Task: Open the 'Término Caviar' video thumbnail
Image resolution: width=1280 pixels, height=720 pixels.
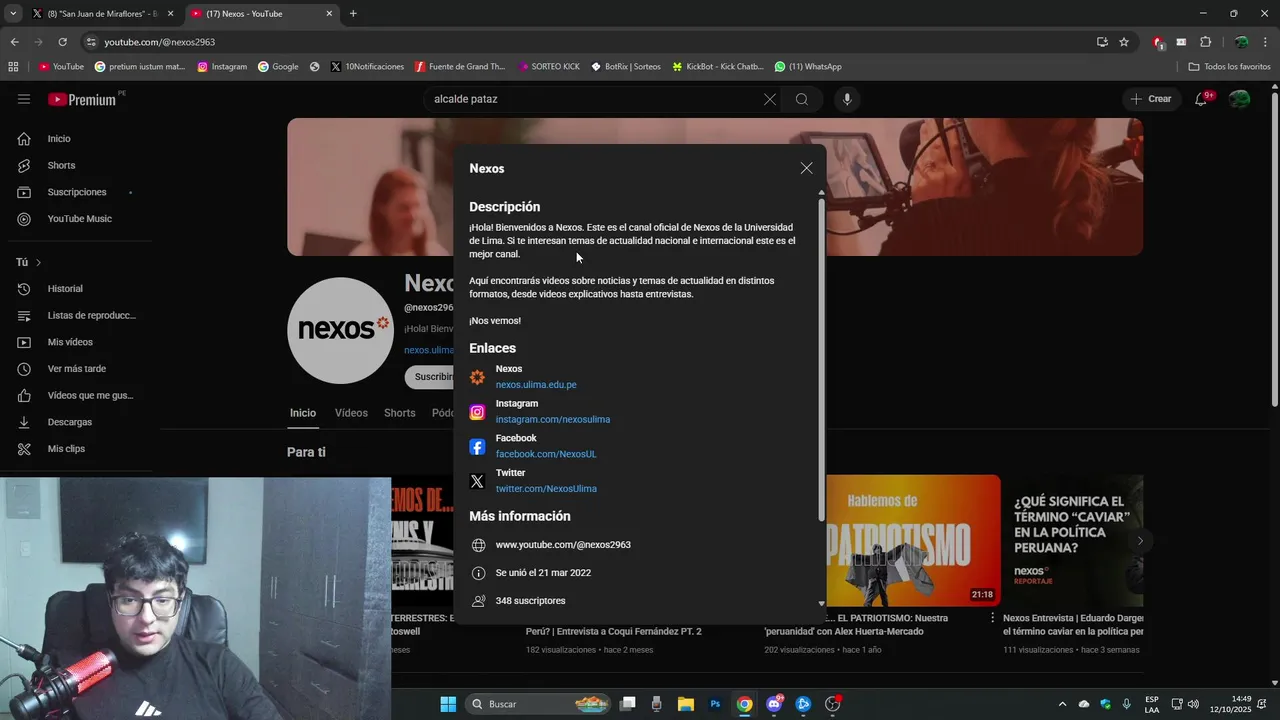Action: click(1073, 541)
